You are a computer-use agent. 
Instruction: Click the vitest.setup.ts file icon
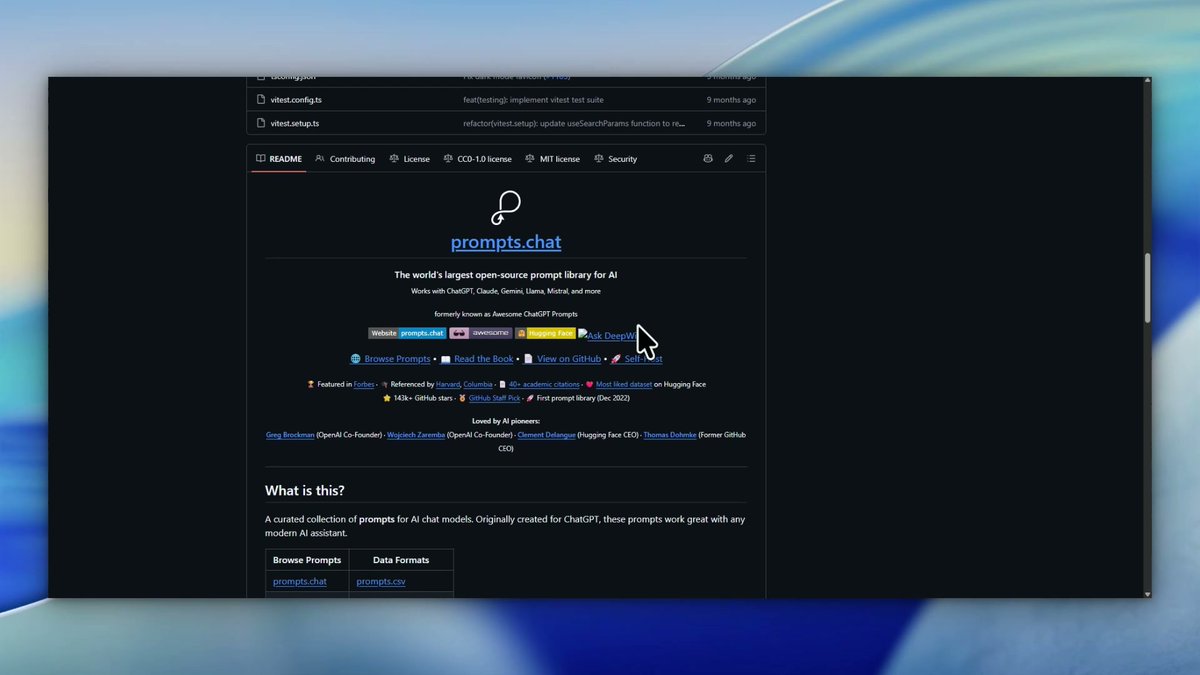click(x=260, y=123)
